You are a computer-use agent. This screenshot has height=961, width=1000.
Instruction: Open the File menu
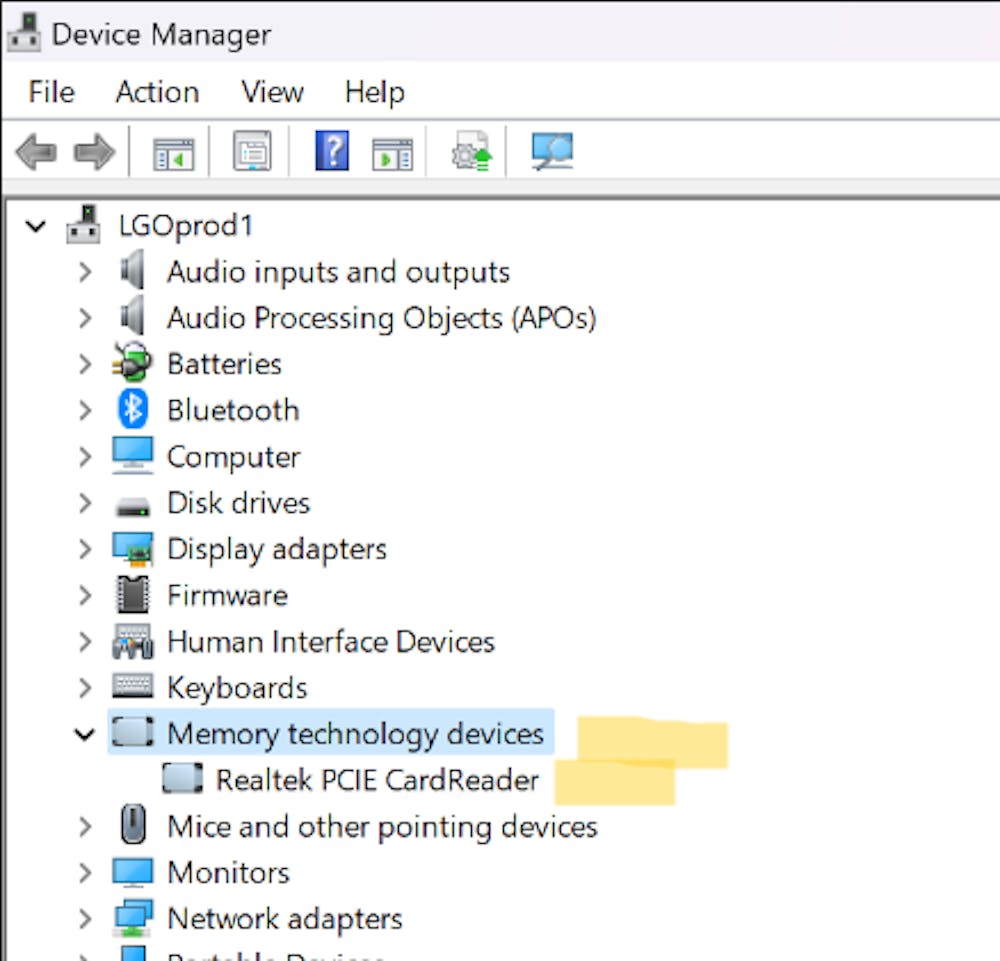click(51, 92)
